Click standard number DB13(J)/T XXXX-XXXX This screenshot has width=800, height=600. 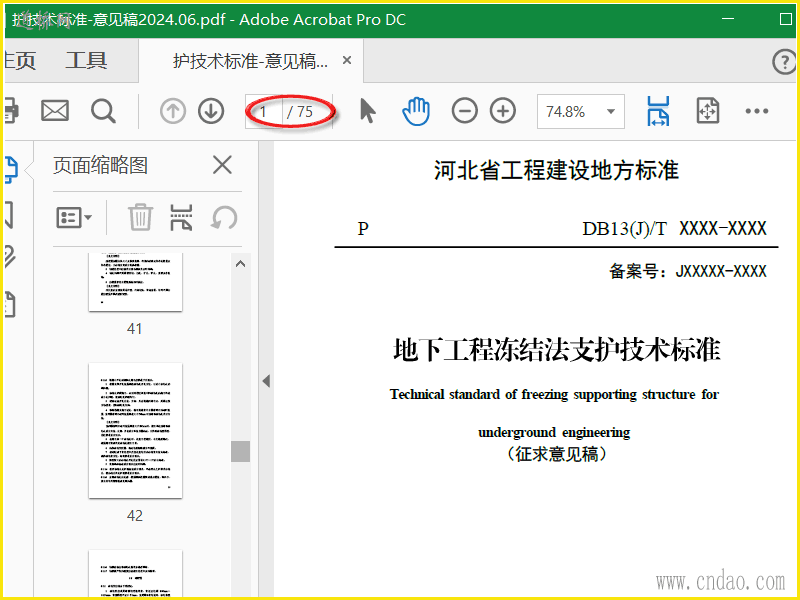pyautogui.click(x=674, y=229)
